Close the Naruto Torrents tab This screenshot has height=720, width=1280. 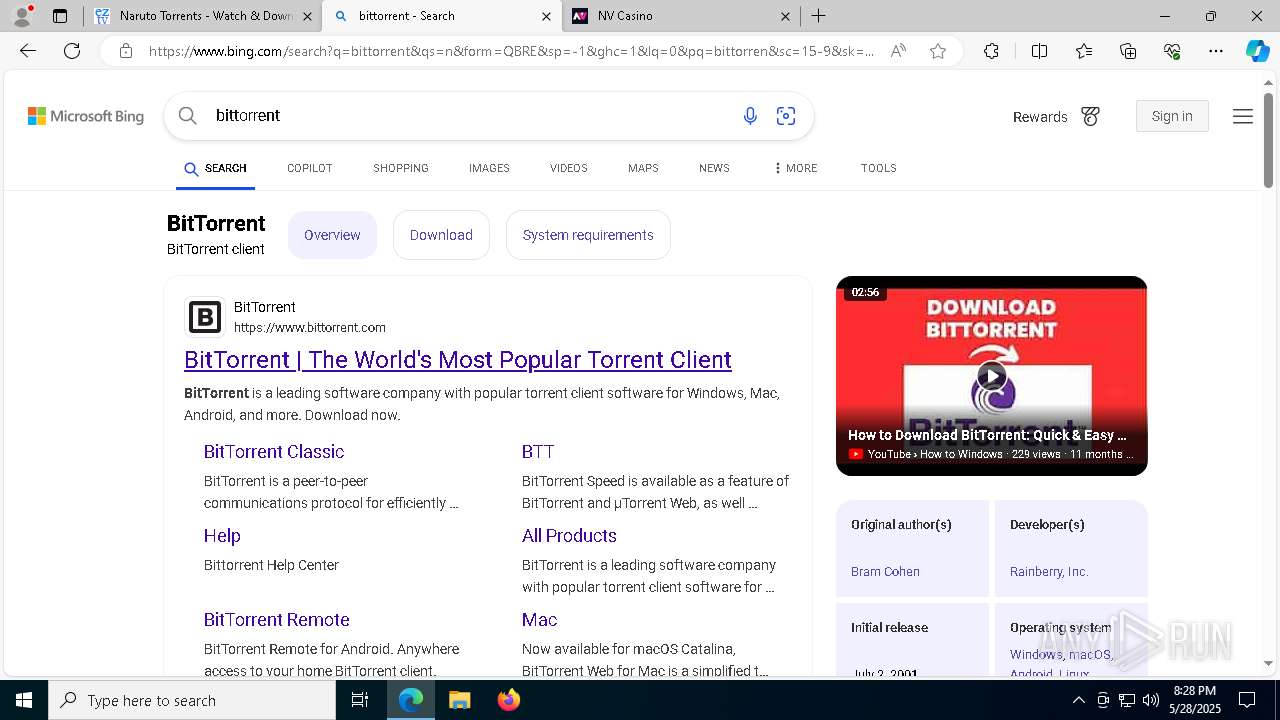tap(307, 16)
